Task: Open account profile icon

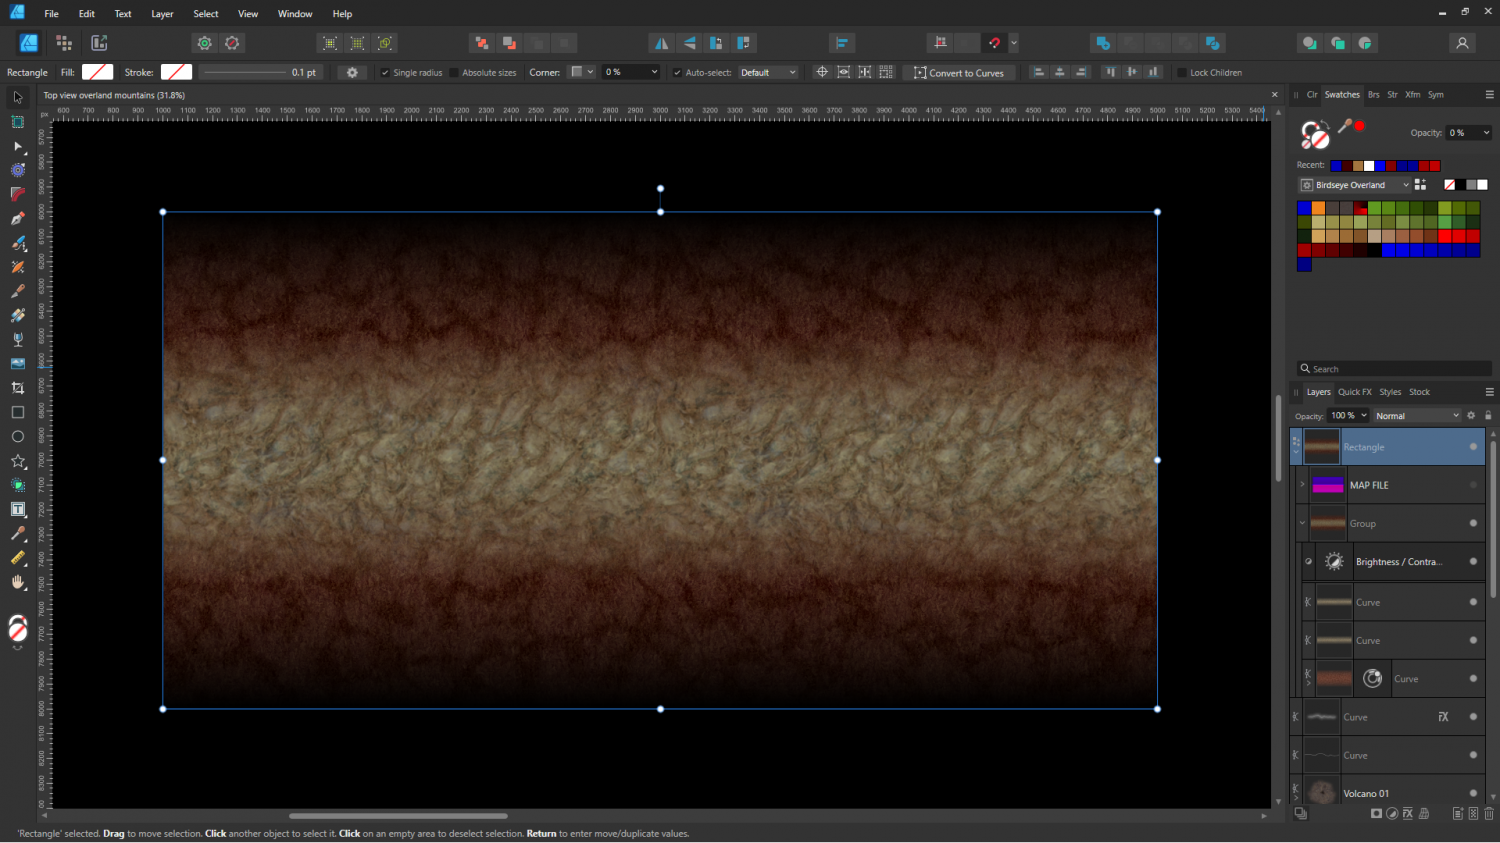Action: (x=1462, y=43)
